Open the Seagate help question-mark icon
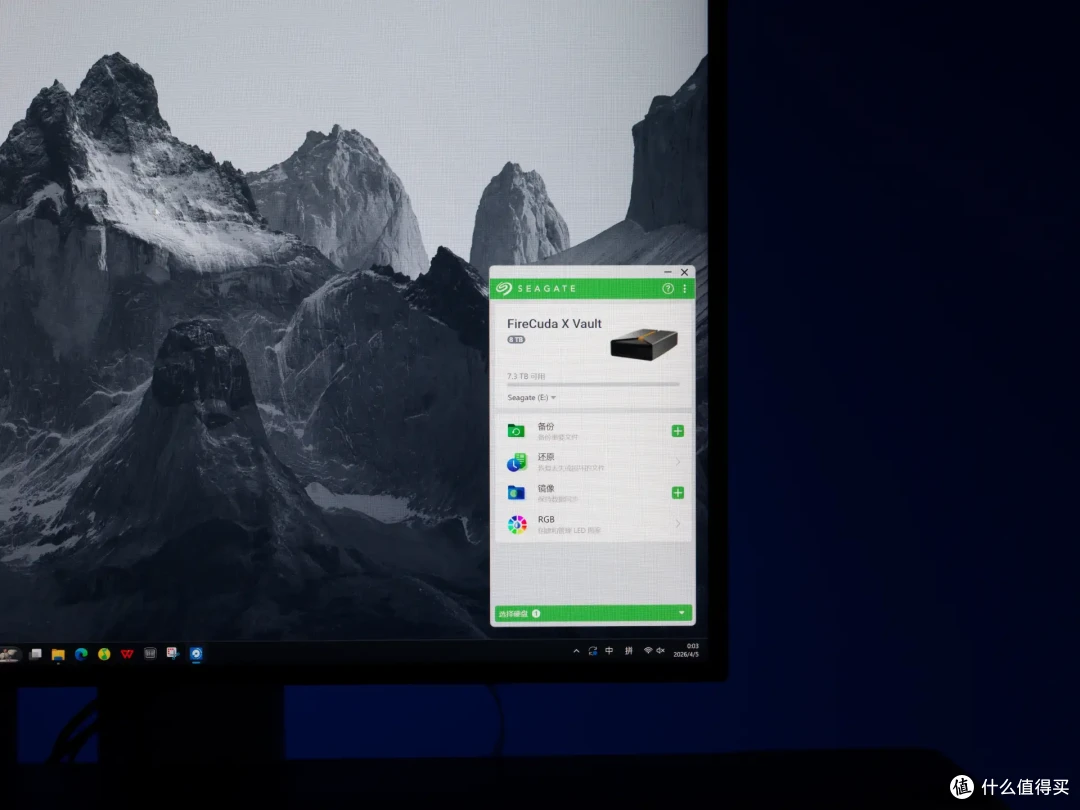 pyautogui.click(x=667, y=289)
